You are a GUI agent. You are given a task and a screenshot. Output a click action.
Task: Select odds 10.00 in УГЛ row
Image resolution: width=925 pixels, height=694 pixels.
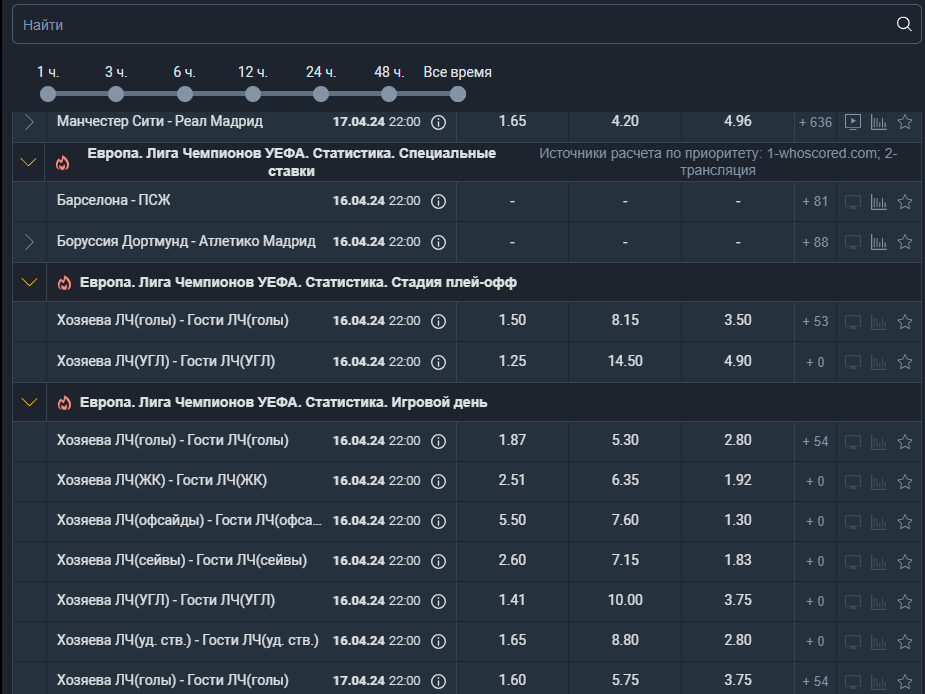click(625, 600)
